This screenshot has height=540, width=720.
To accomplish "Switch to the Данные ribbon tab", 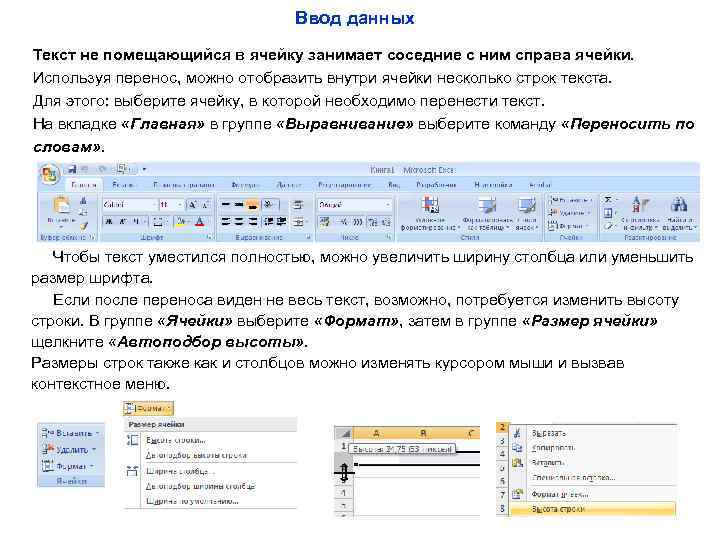I will tap(289, 185).
